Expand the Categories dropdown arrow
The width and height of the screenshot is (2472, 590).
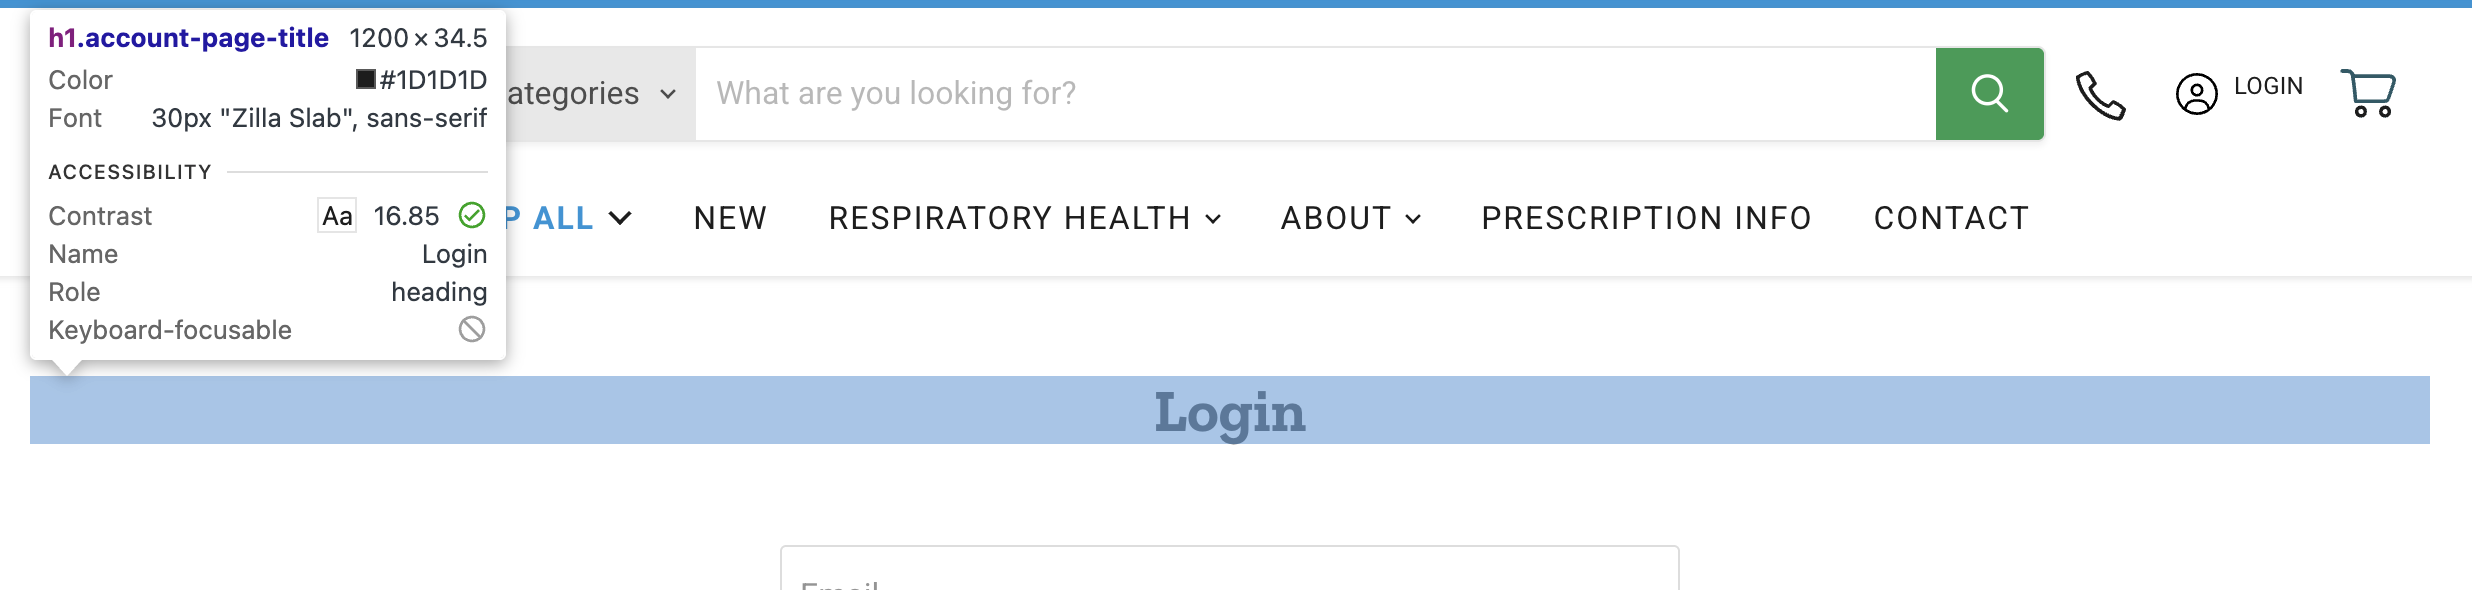click(x=668, y=94)
